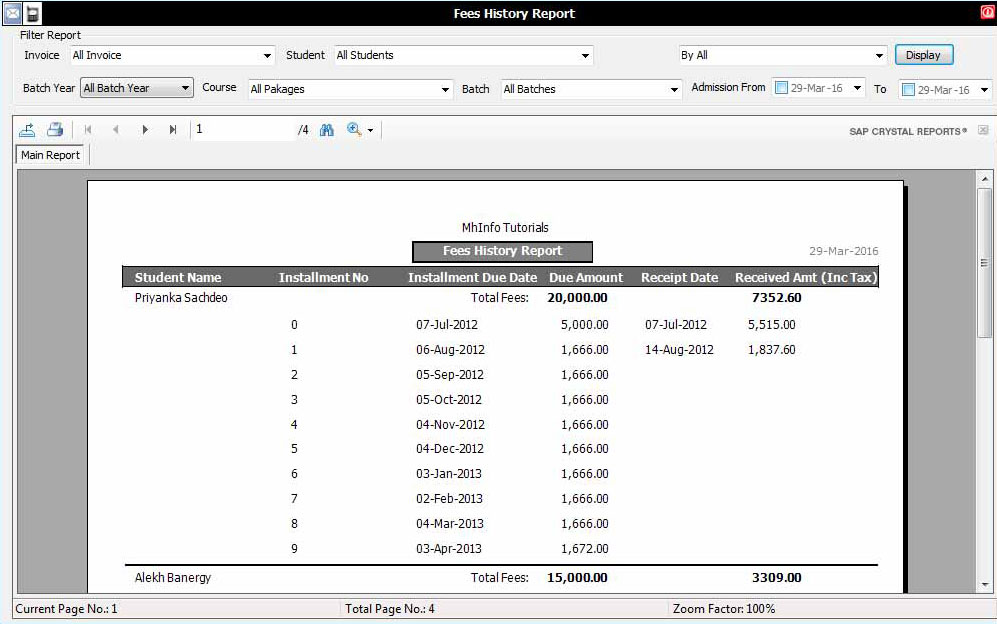The width and height of the screenshot is (997, 624).
Task: Click the Total Page No.: 4 status text
Action: 390,609
